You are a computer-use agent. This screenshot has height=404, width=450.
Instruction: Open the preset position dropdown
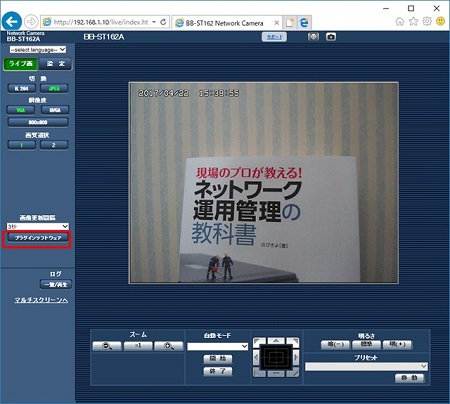coord(366,366)
